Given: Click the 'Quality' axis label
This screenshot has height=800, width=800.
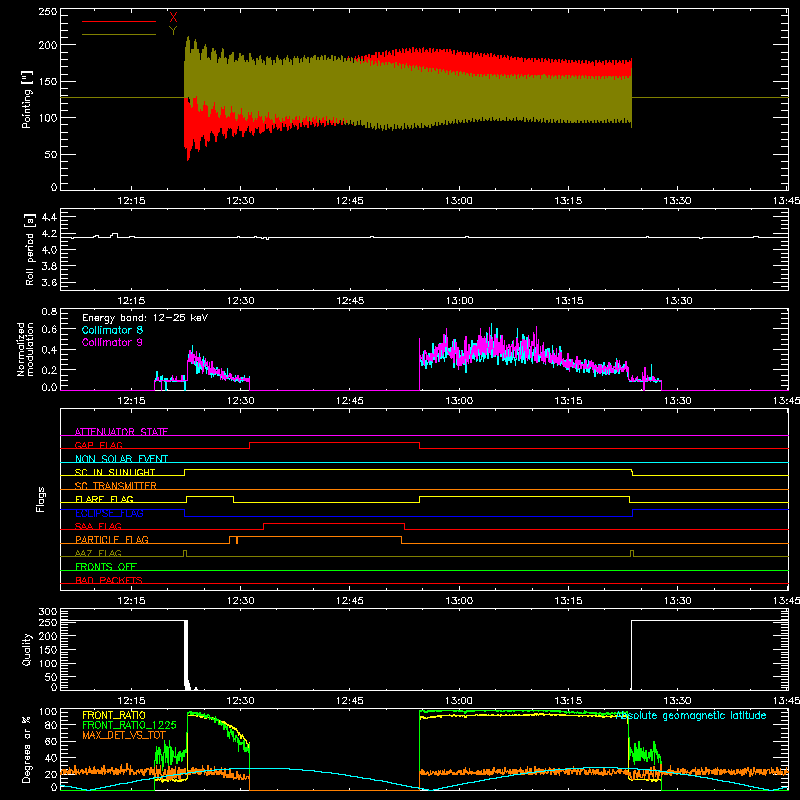Looking at the screenshot, I should 27,649.
